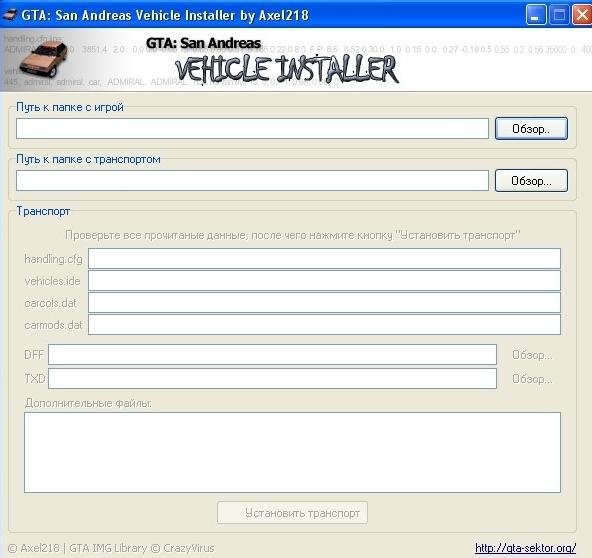This screenshot has height=558, width=592.
Task: Click the Установить транспорт install button
Action: [292, 513]
